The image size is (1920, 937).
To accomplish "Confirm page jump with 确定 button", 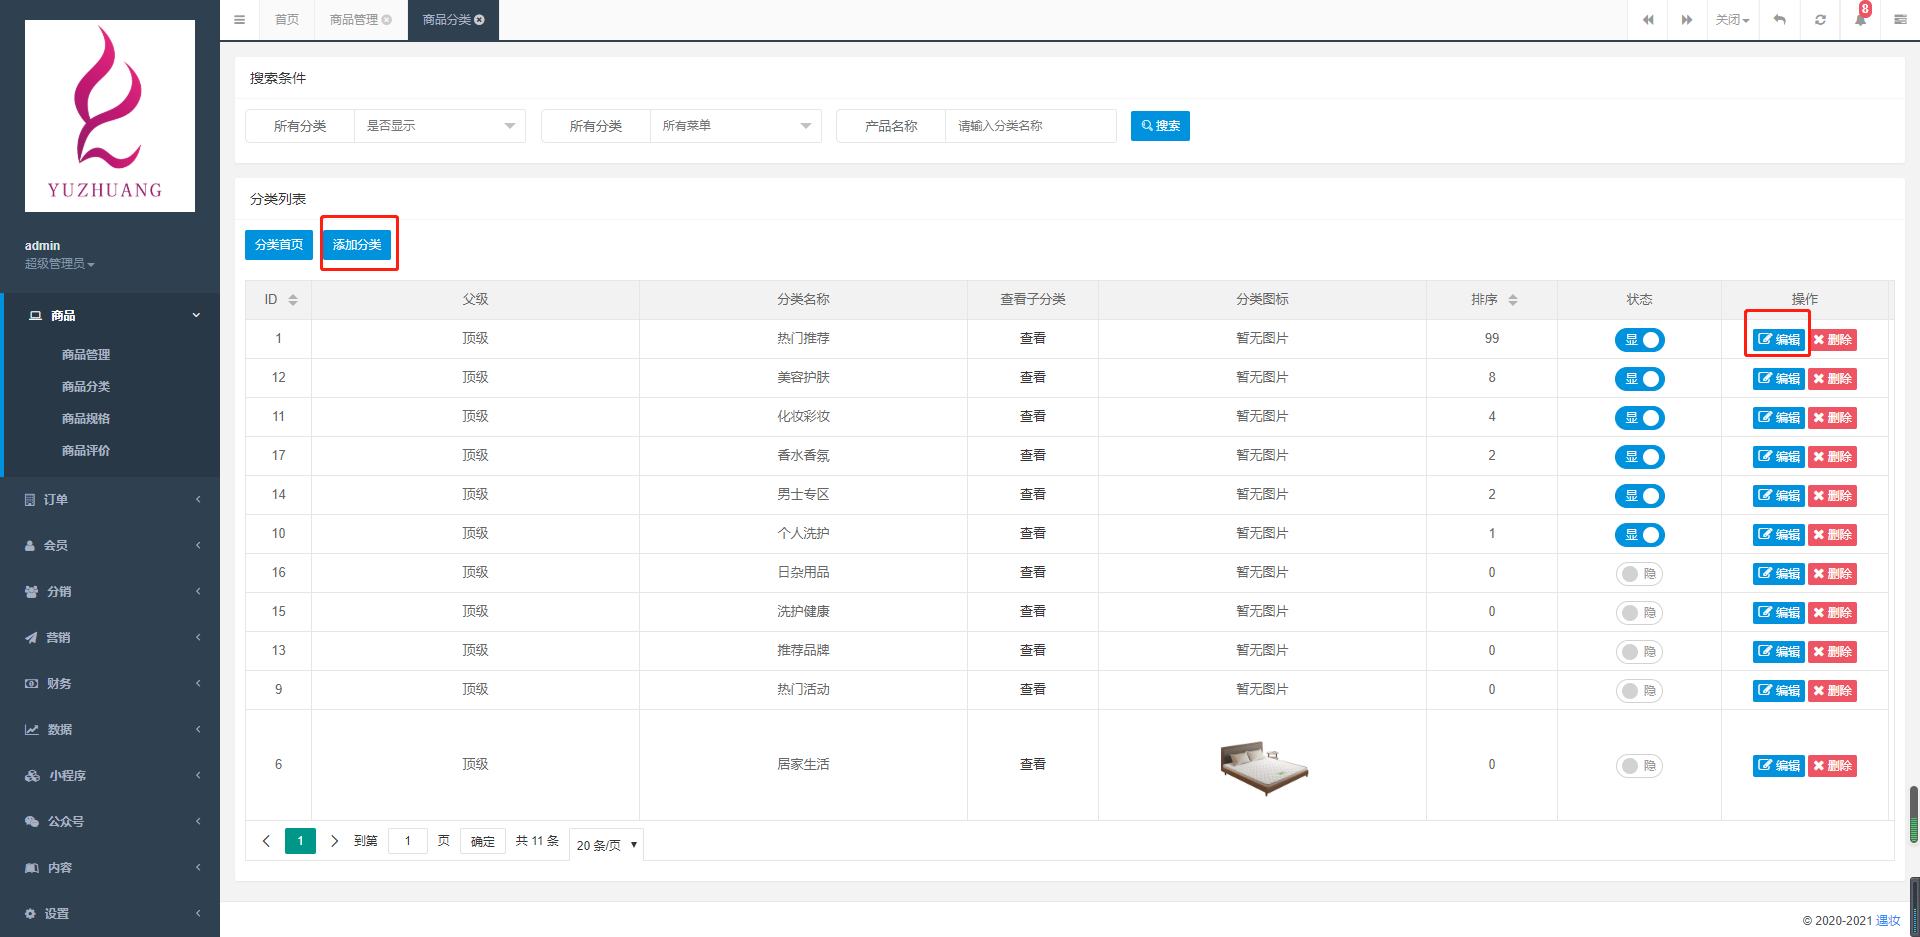I will pos(483,842).
